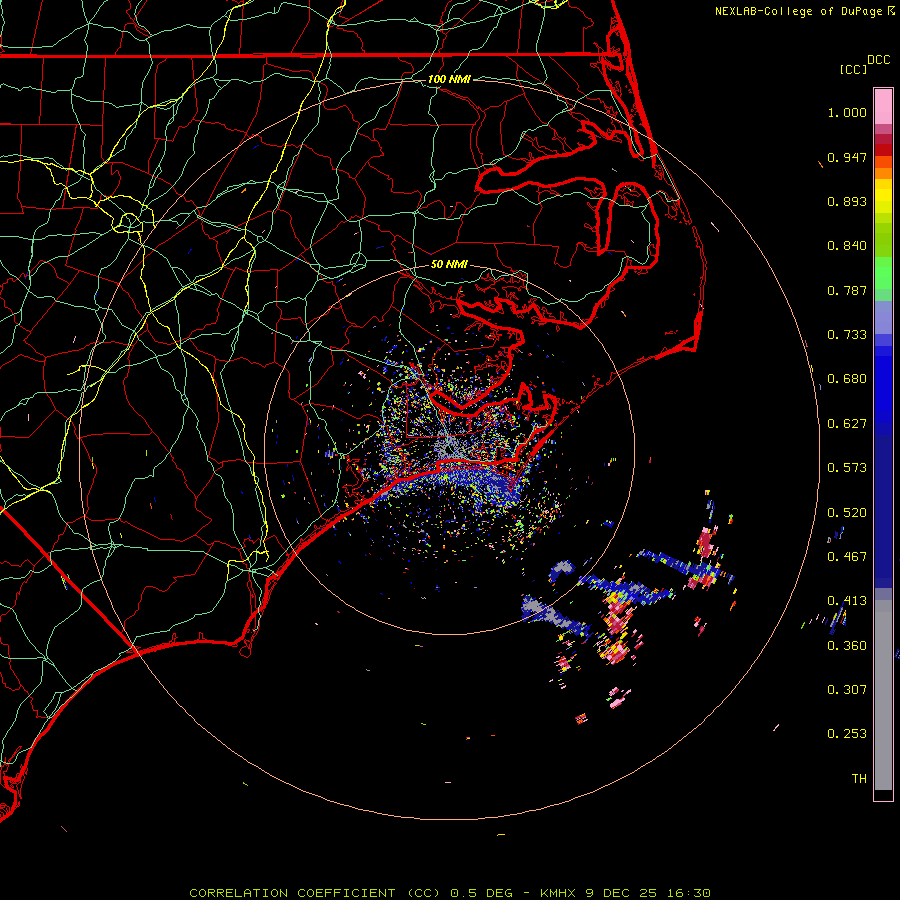The image size is (900, 900).
Task: Select the 0.893 scale value
Action: pyautogui.click(x=847, y=201)
